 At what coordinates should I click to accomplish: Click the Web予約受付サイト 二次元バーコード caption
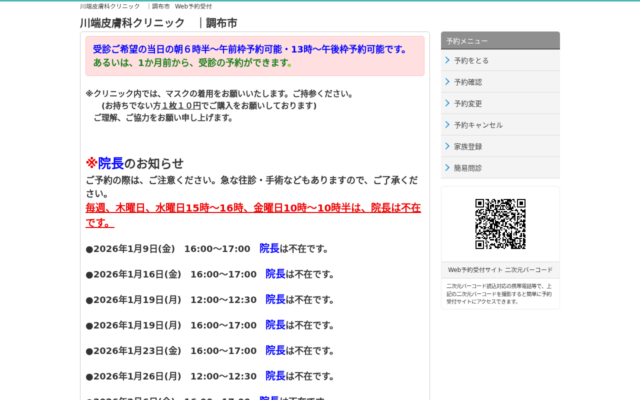point(500,270)
